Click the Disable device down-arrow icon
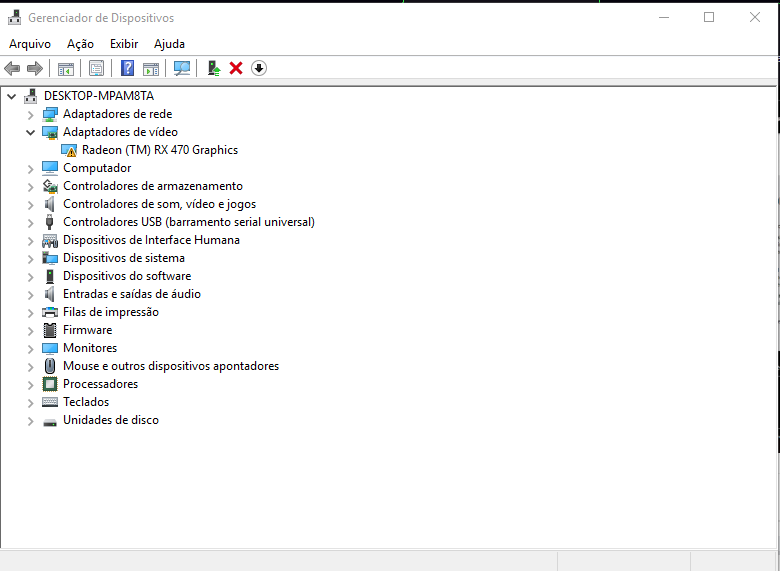780x571 pixels. pyautogui.click(x=259, y=68)
